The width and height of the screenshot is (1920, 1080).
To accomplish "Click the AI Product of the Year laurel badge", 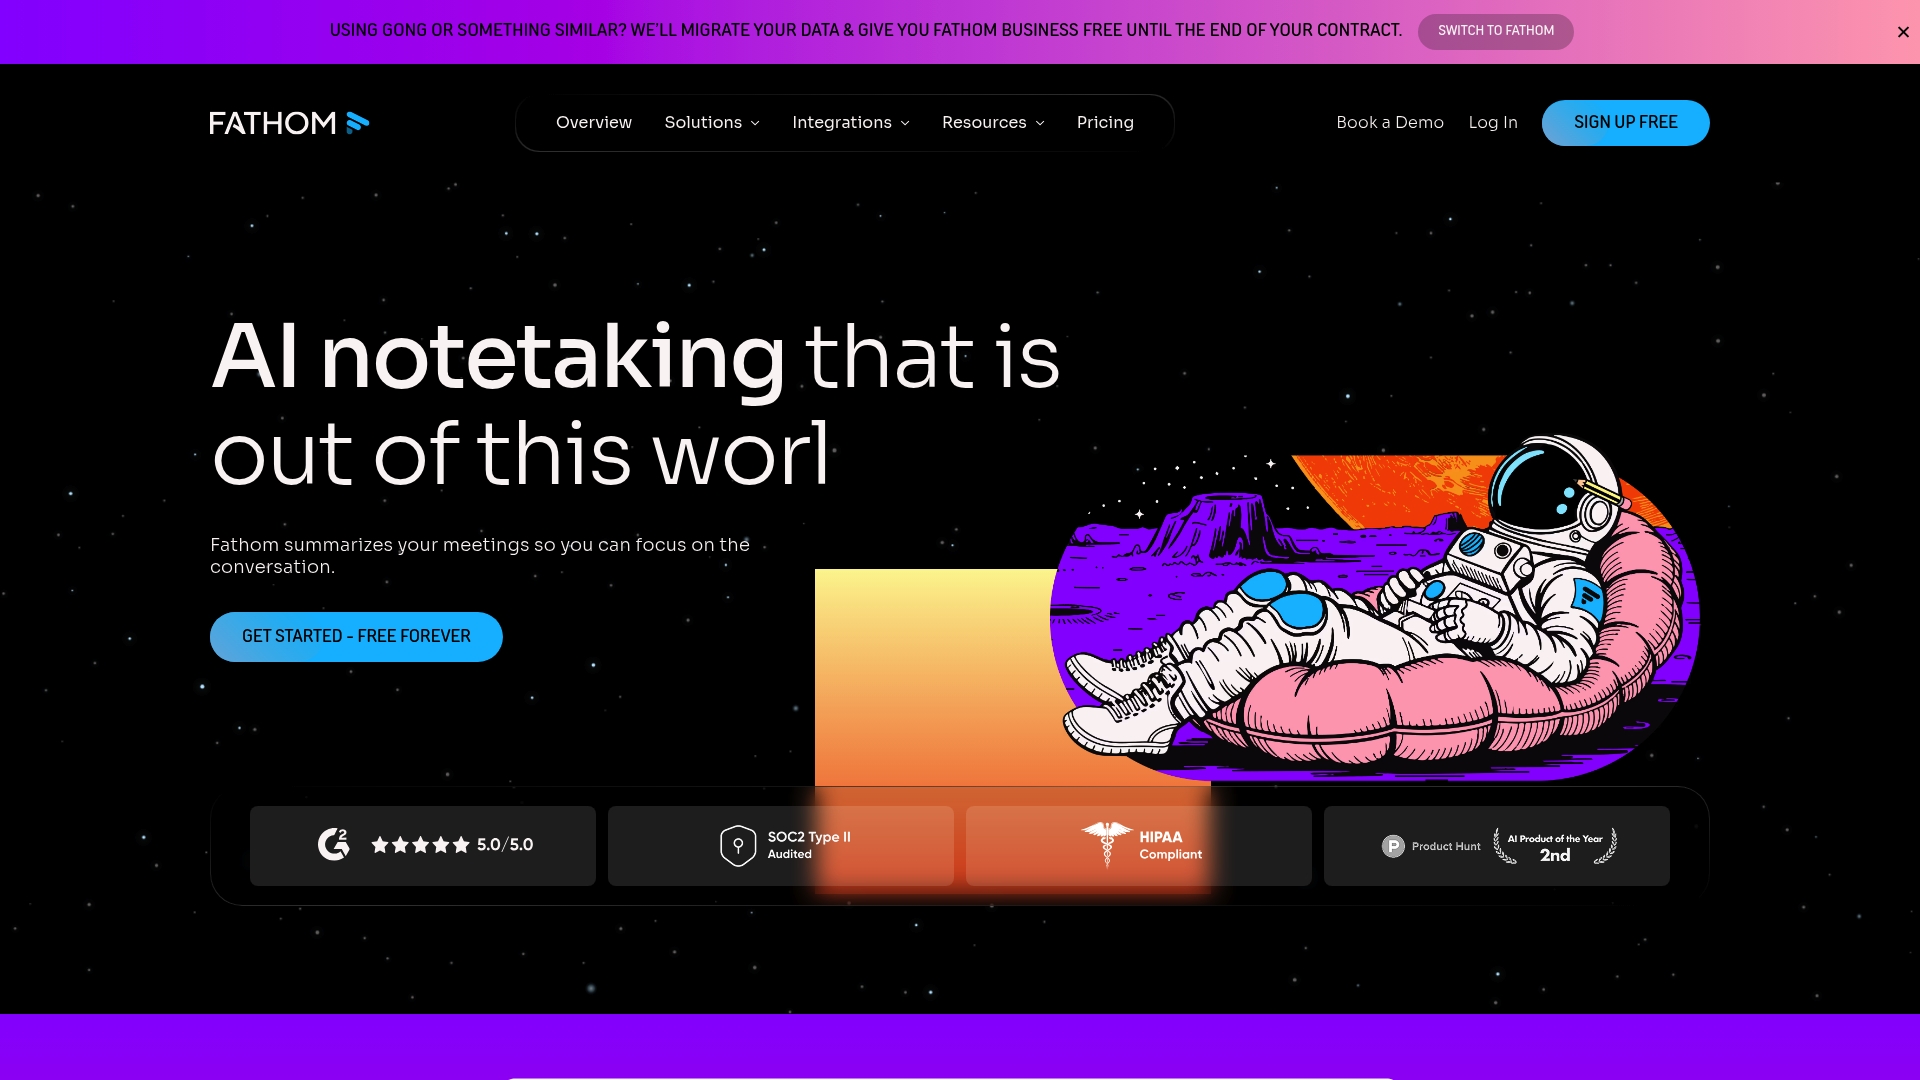I will click(x=1553, y=845).
